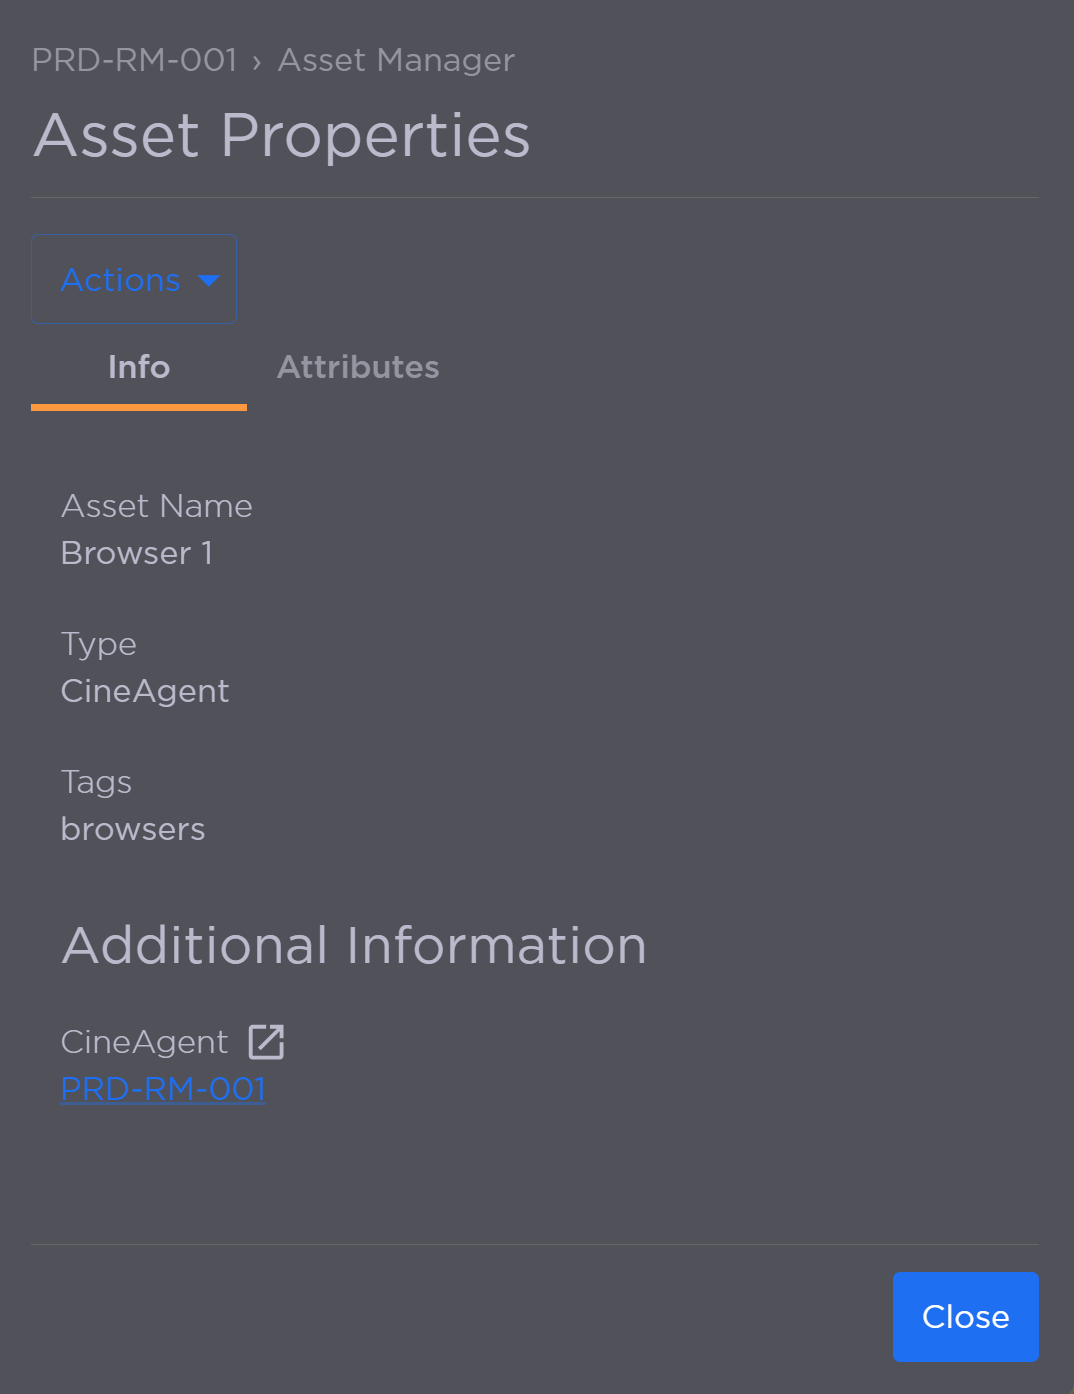1074x1394 pixels.
Task: Click the browsers tag value
Action: (133, 829)
